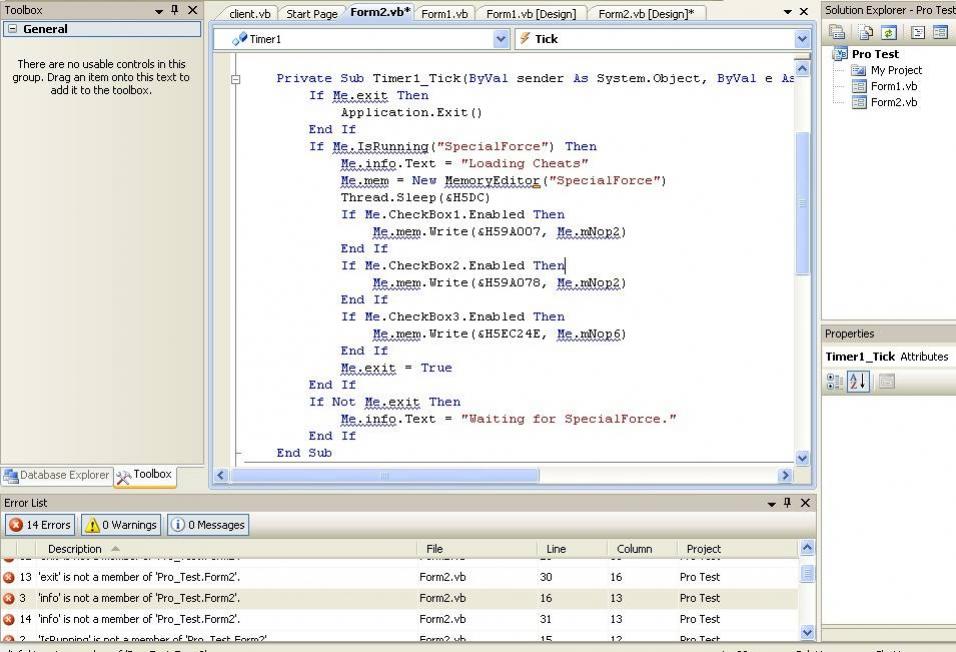Viewport: 956px width, 652px height.
Task: Close the Toolbox panel
Action: pyautogui.click(x=193, y=10)
